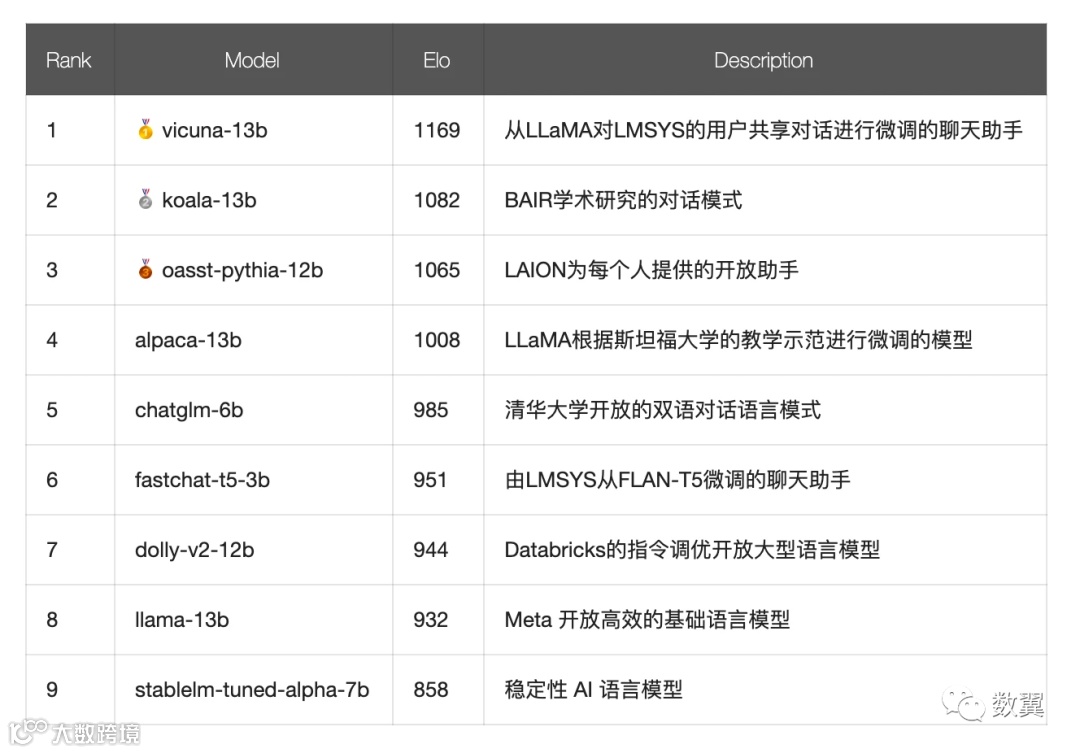
Task: Click the description starting with 清华大学
Action: tap(663, 410)
